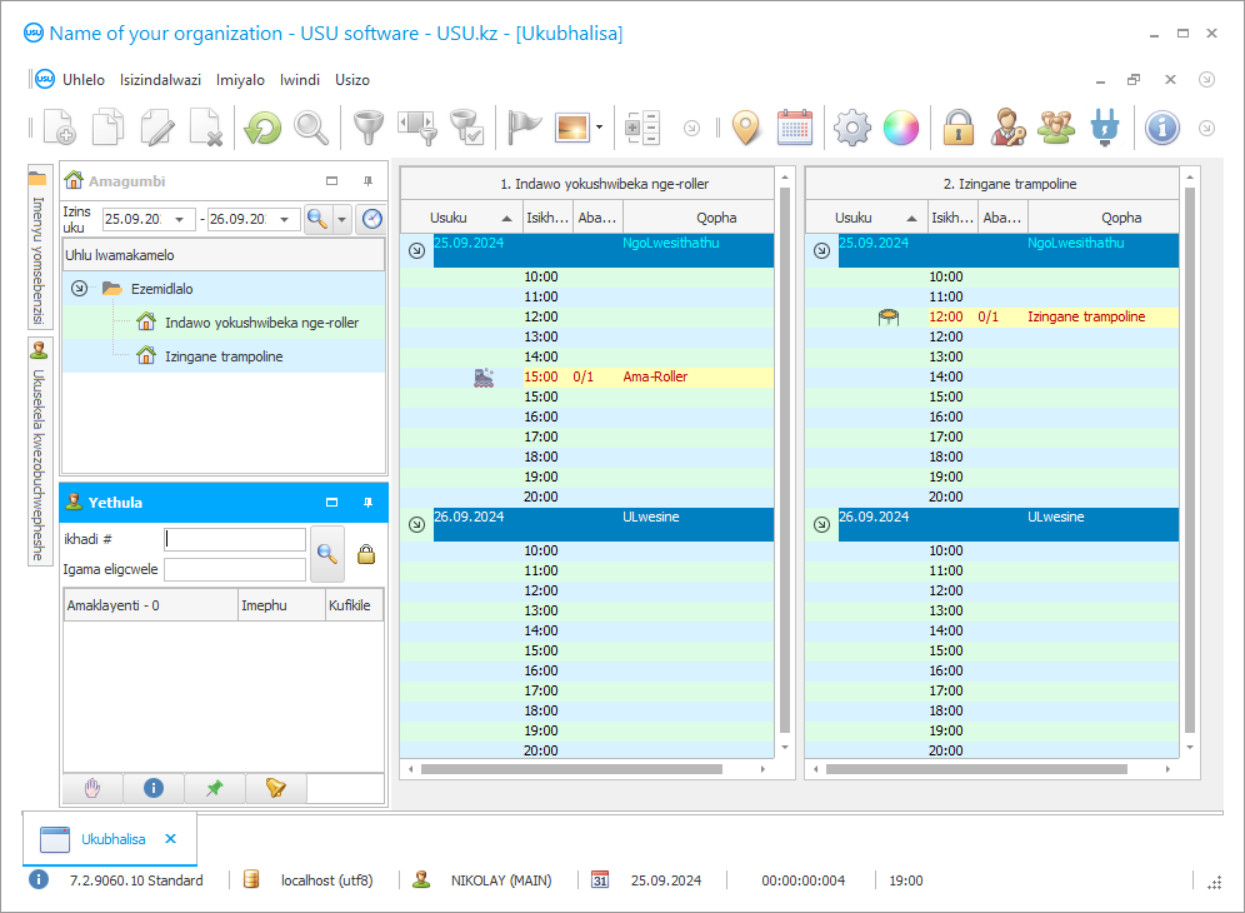
Task: Click the group of users icon
Action: pyautogui.click(x=1056, y=128)
